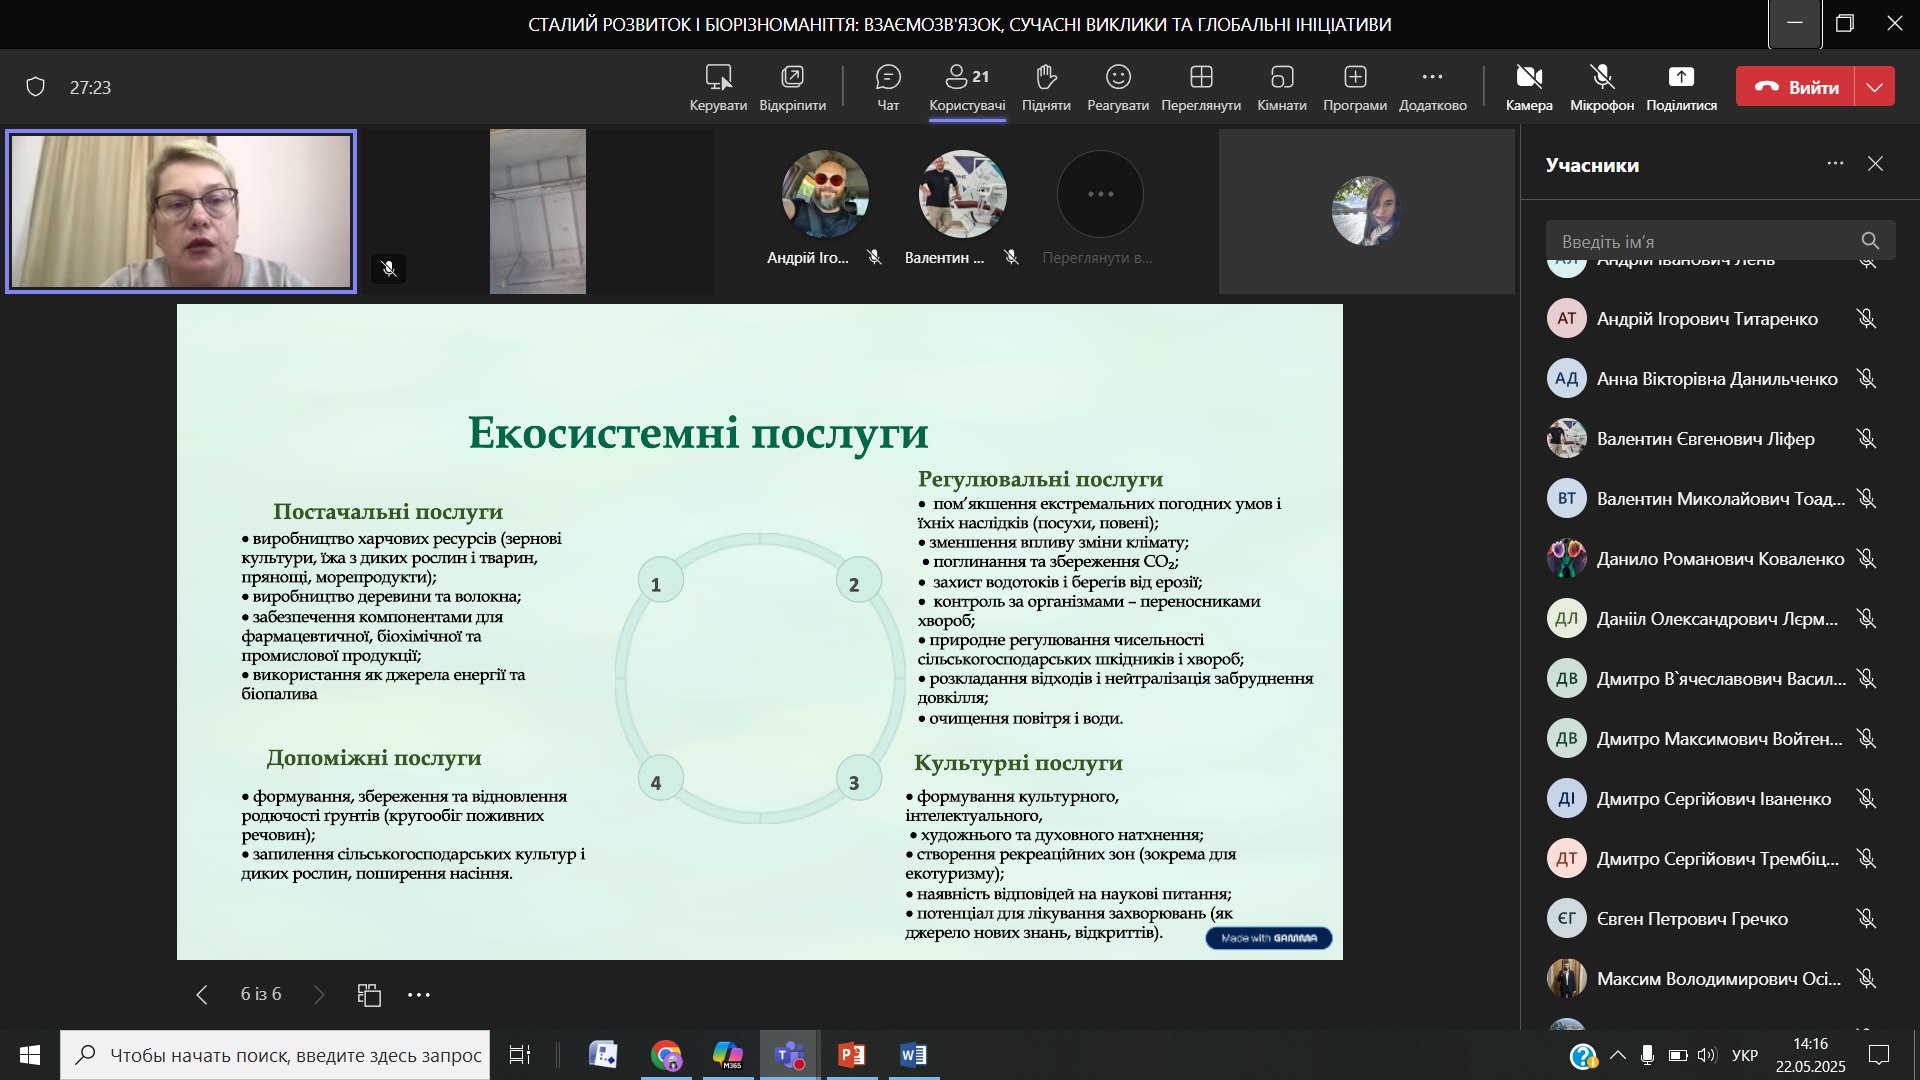1920x1080 pixels.
Task: Toggle the Participants panel button
Action: [x=966, y=78]
